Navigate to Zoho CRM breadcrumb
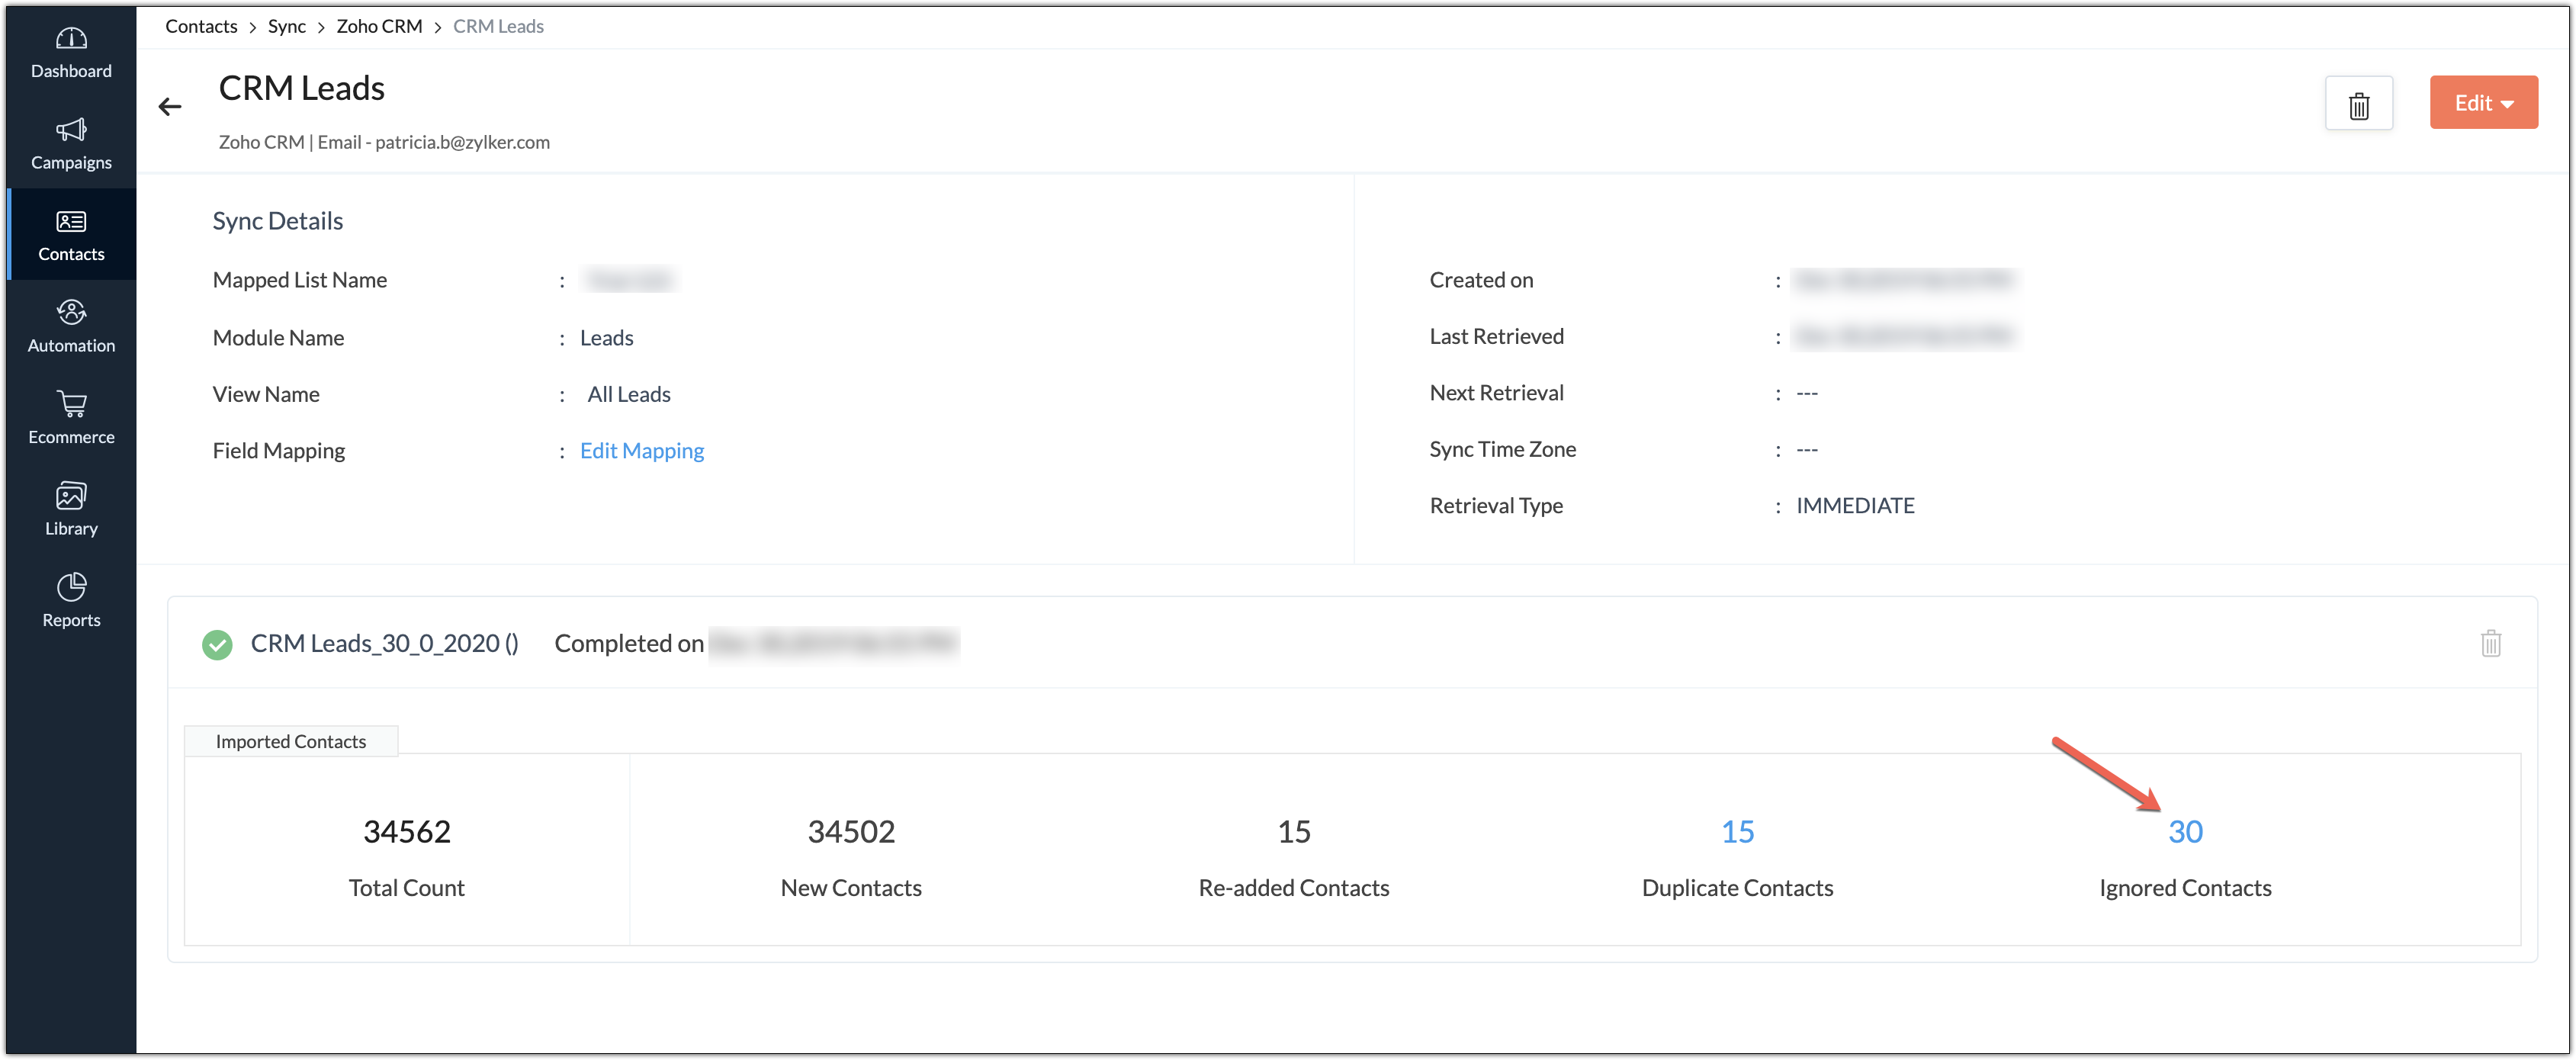This screenshot has height=1060, width=2576. tap(379, 26)
